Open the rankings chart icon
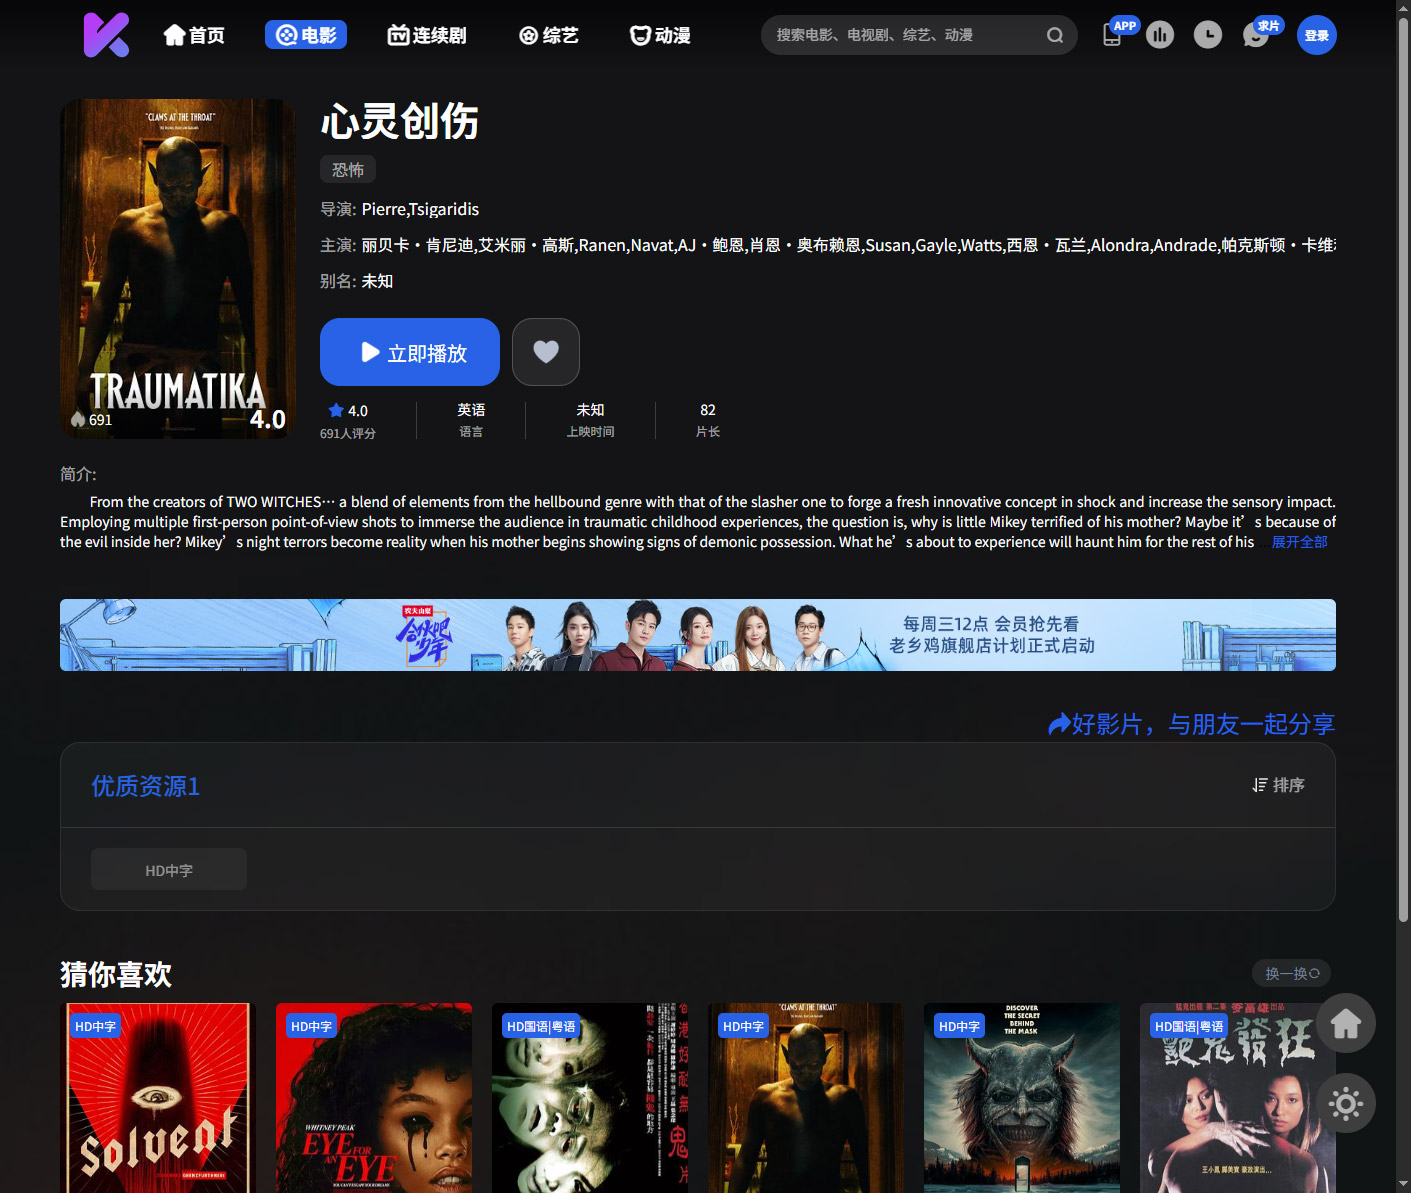 [x=1159, y=34]
